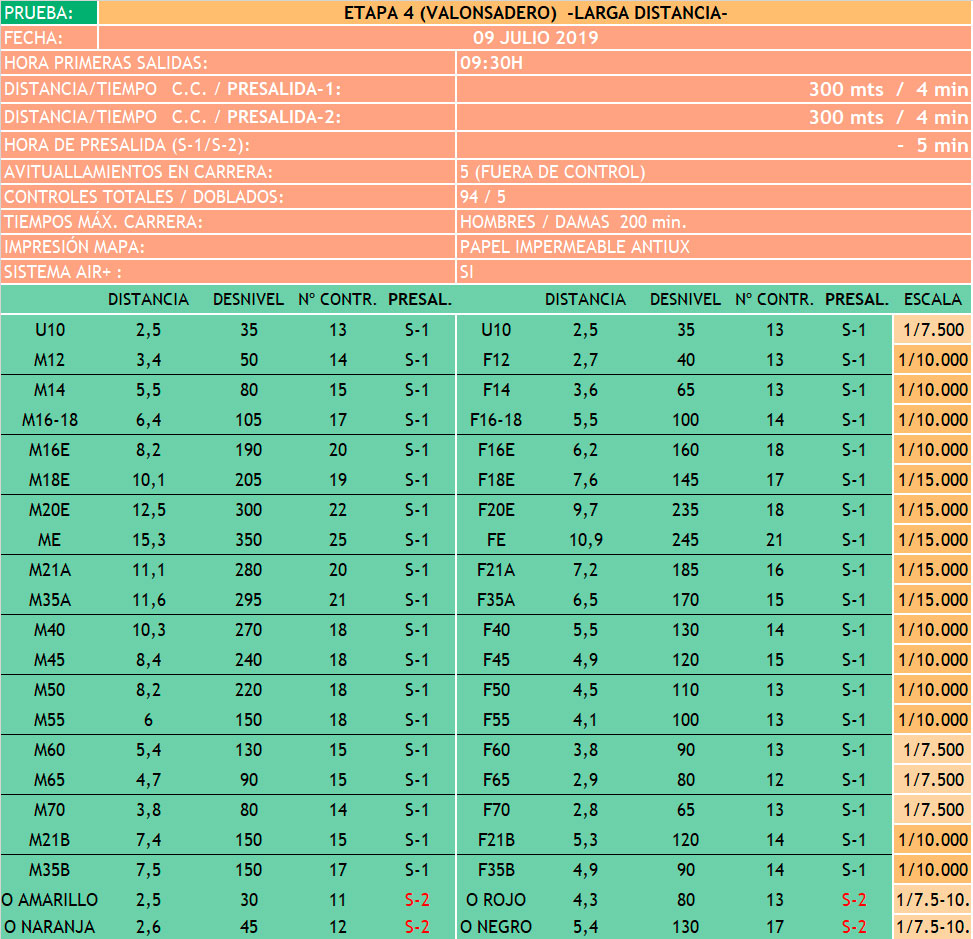Select the ESCALA column header
The height and width of the screenshot is (939, 973).
tap(932, 299)
